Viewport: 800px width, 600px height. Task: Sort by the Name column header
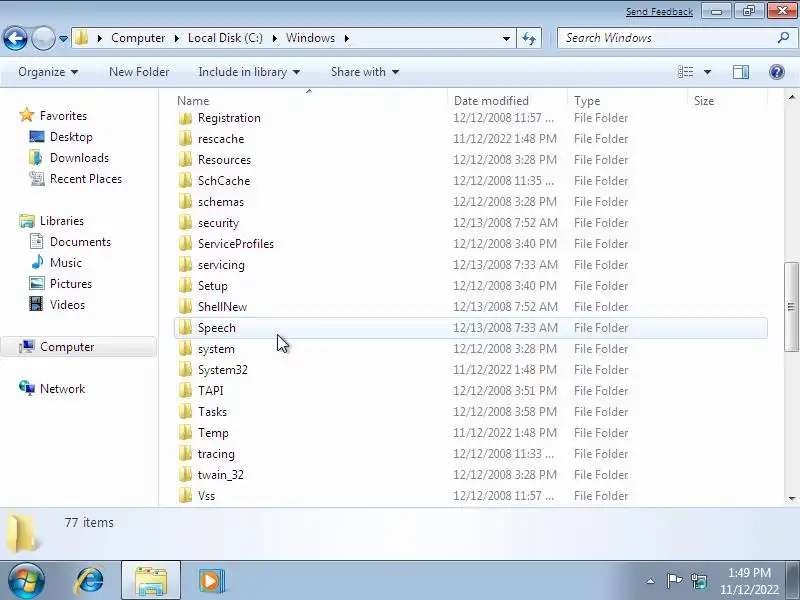click(193, 101)
